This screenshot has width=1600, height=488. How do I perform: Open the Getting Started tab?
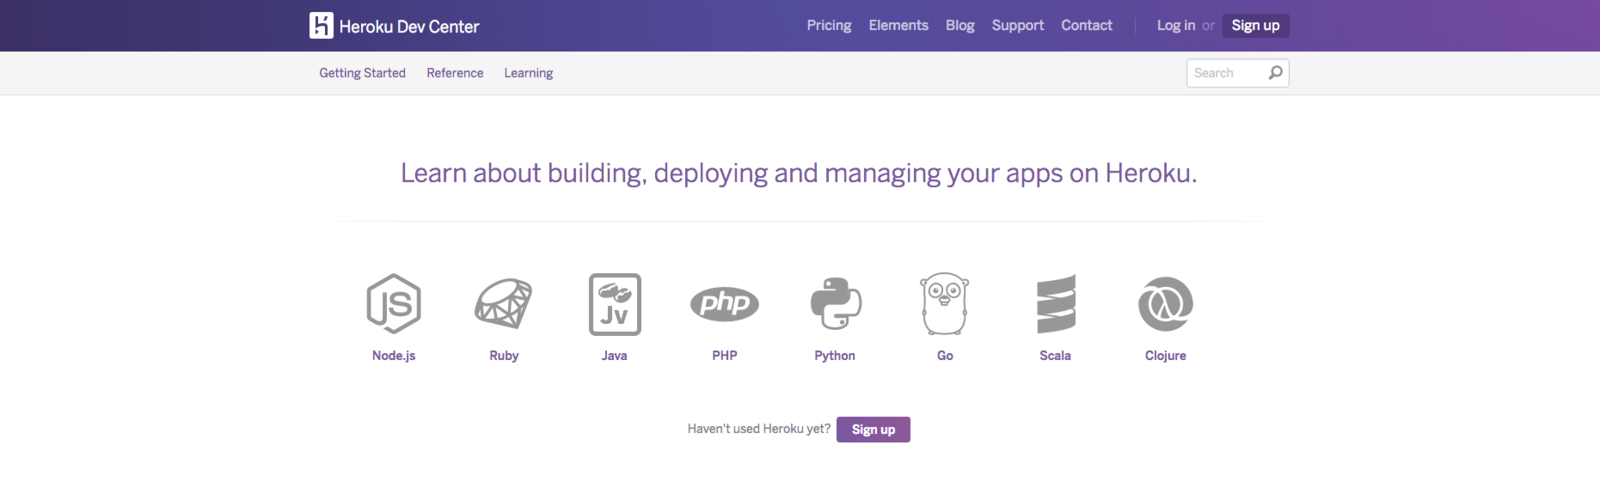point(362,73)
